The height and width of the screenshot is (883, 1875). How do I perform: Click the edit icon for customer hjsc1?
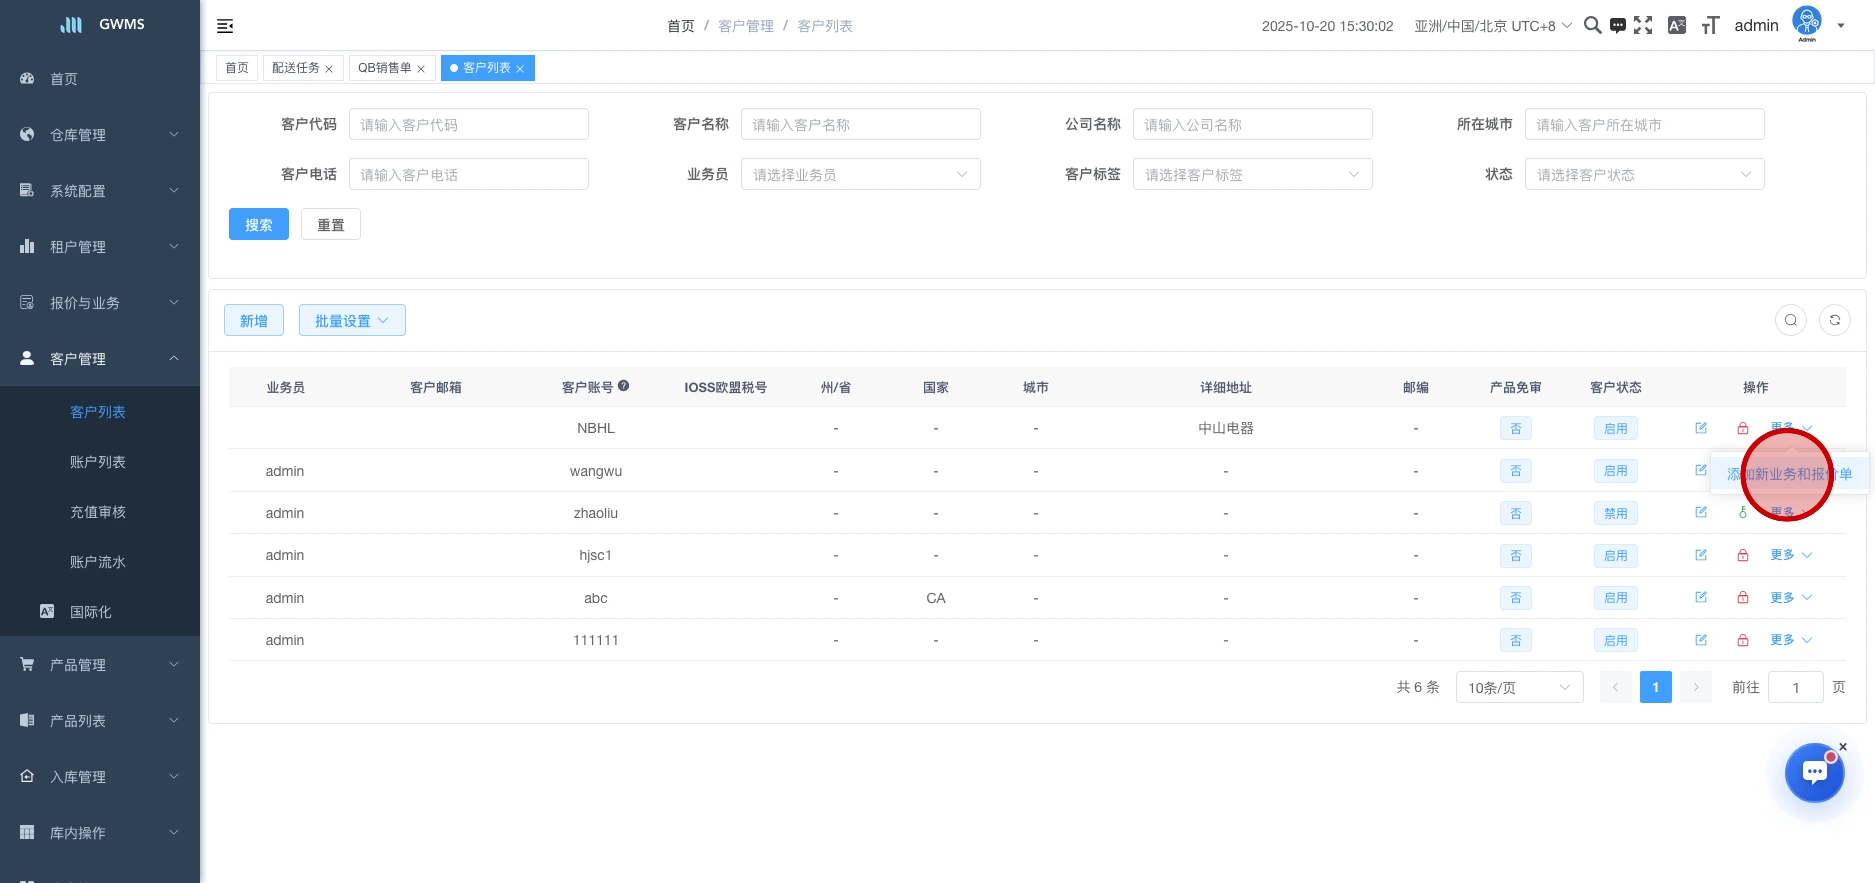[1701, 555]
